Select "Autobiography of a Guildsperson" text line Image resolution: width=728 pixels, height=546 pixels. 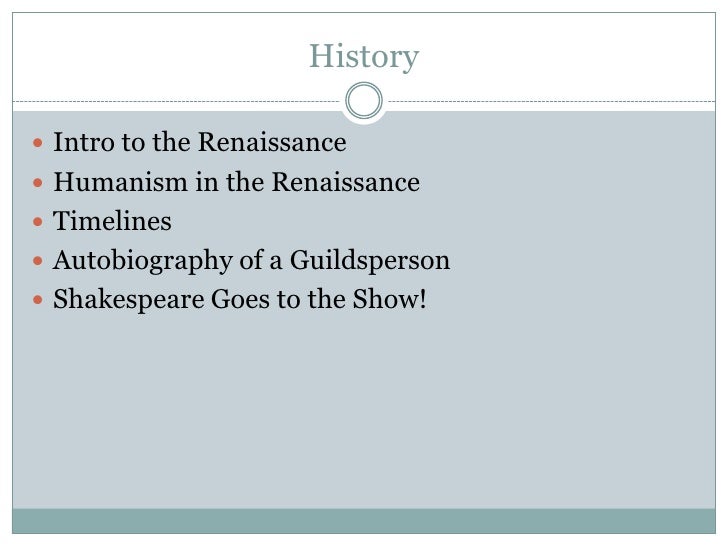point(251,261)
